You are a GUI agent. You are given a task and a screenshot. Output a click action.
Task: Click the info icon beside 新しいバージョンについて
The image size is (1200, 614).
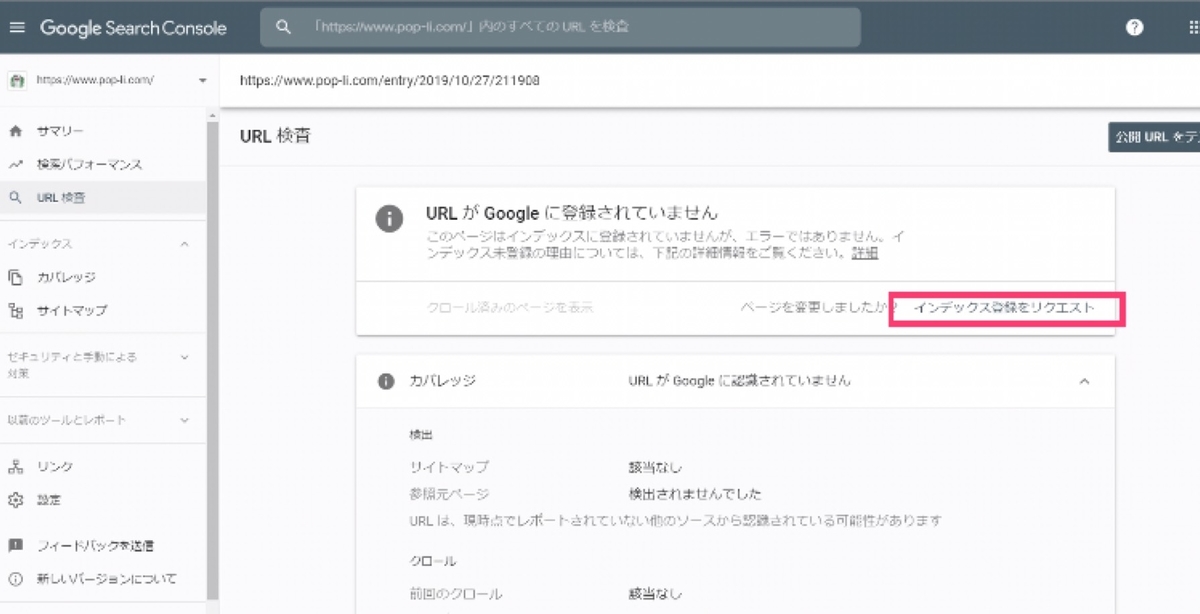(15, 578)
